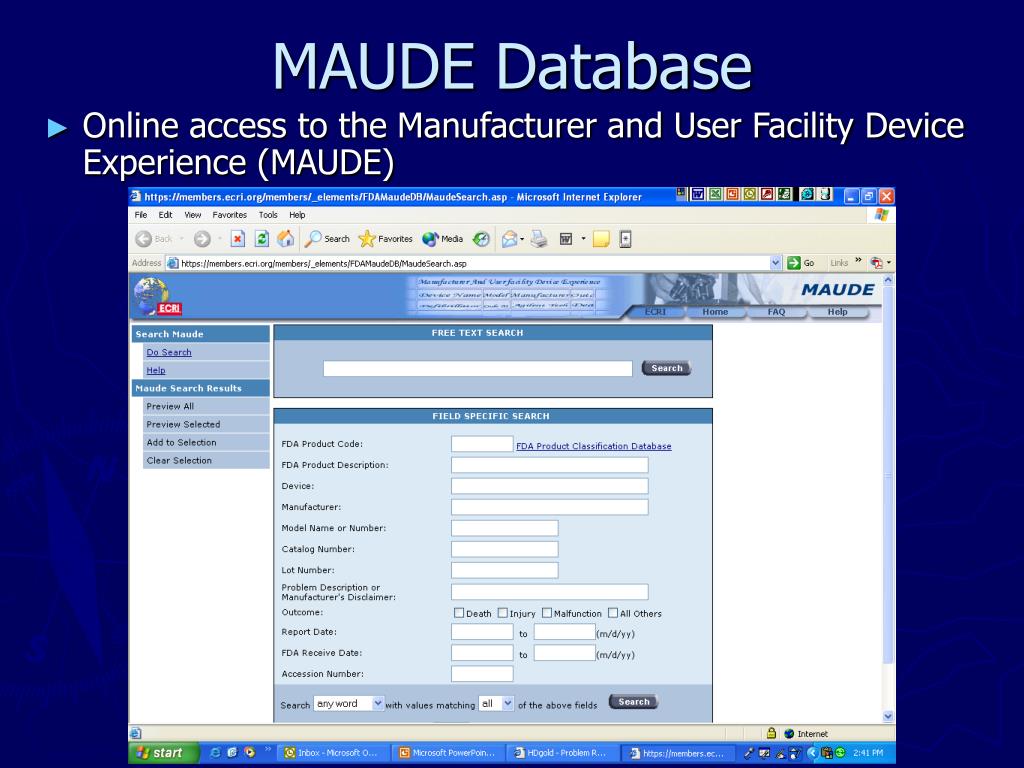Switch to FAQ tab in MAUDE header
The width and height of the screenshot is (1024, 768).
(x=776, y=312)
